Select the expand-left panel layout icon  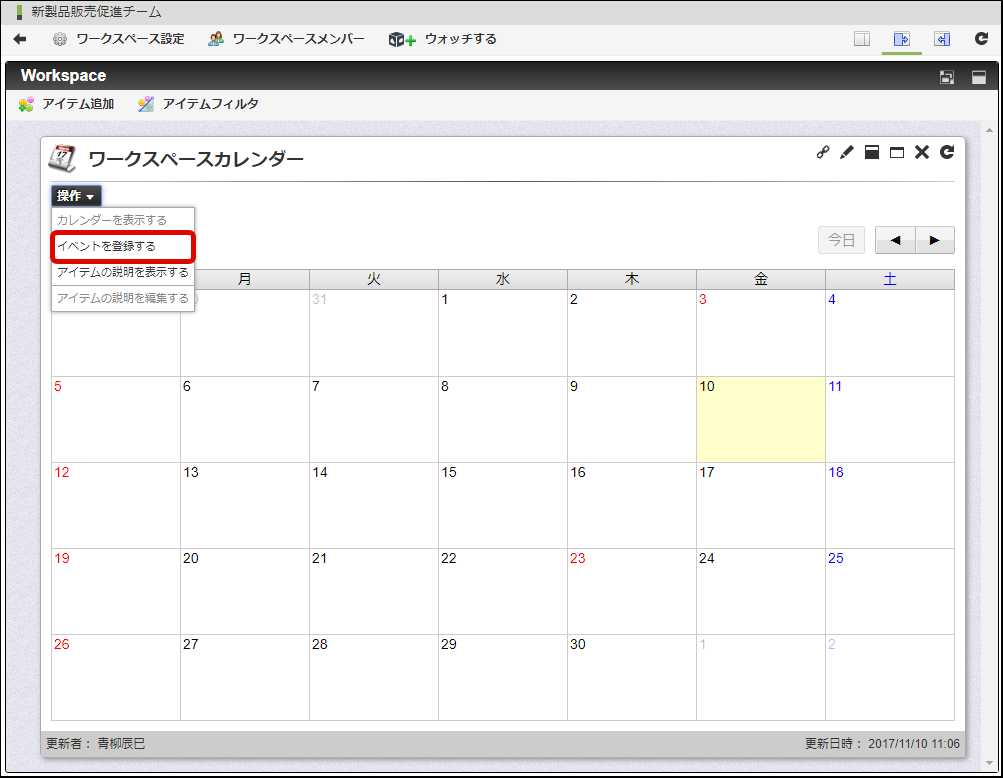tap(942, 39)
